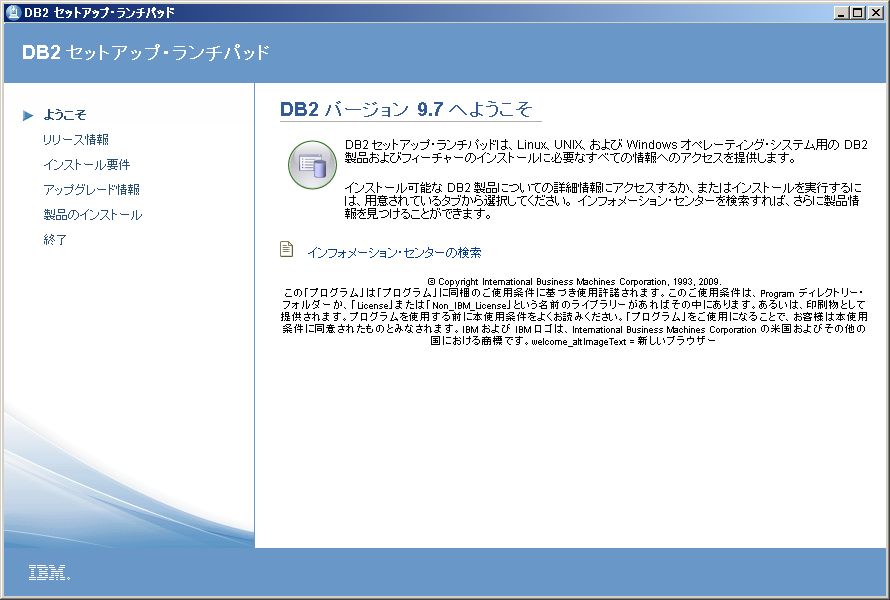Open the インストール要件 section
This screenshot has height=600, width=890.
tap(87, 165)
